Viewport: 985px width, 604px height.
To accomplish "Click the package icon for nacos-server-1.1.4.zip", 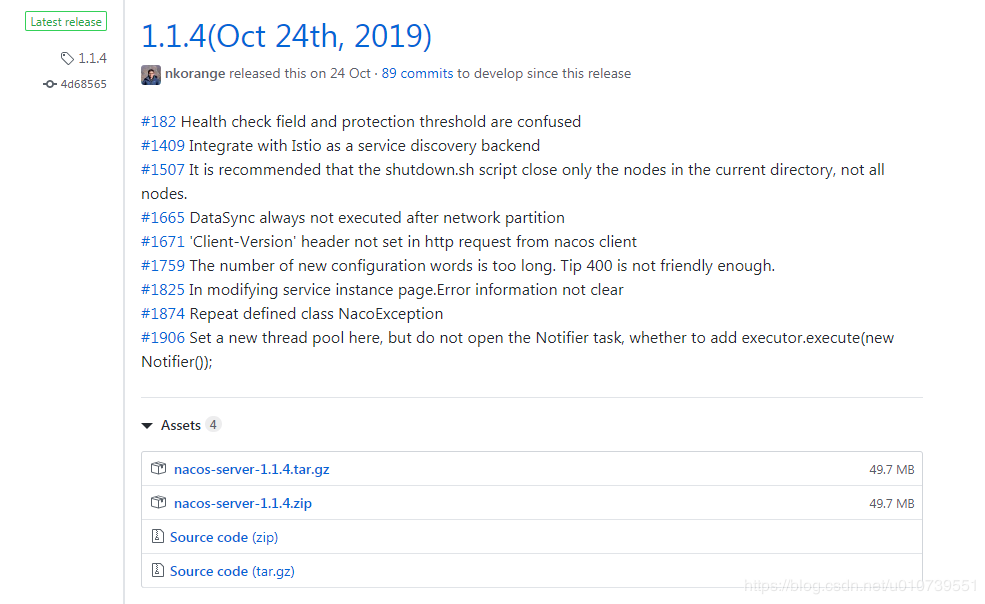I will (x=158, y=503).
